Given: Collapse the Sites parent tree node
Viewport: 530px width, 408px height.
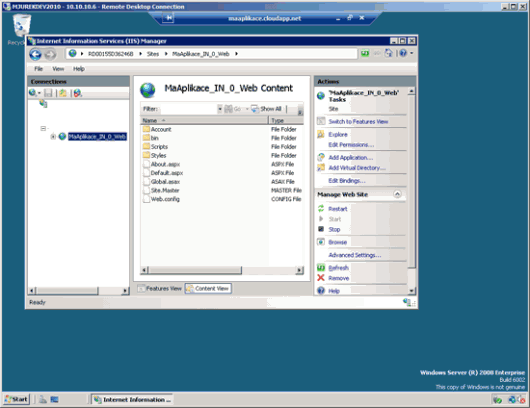Looking at the screenshot, I should coord(43,128).
